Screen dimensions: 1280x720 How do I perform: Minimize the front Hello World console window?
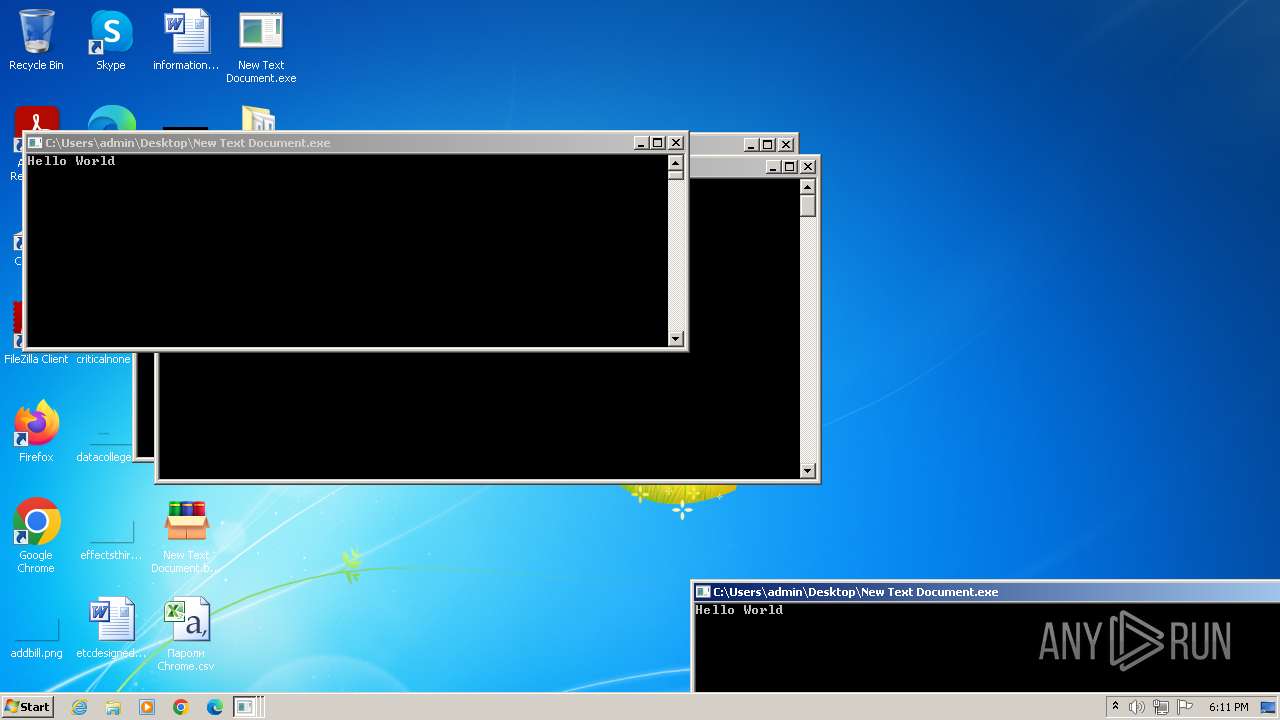(641, 143)
